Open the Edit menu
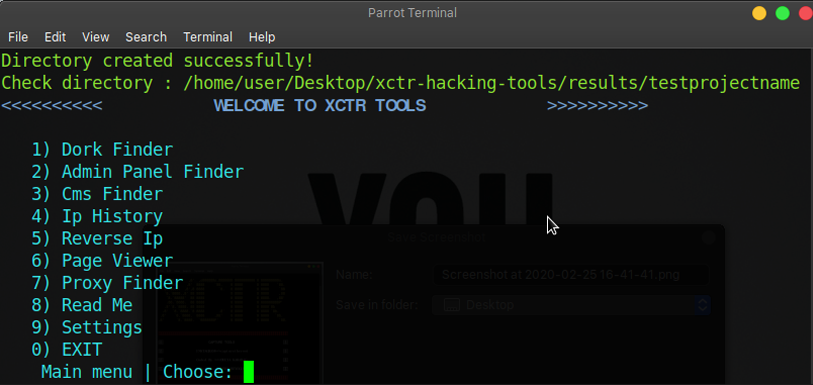Viewport: 813px width, 385px height. tap(55, 37)
